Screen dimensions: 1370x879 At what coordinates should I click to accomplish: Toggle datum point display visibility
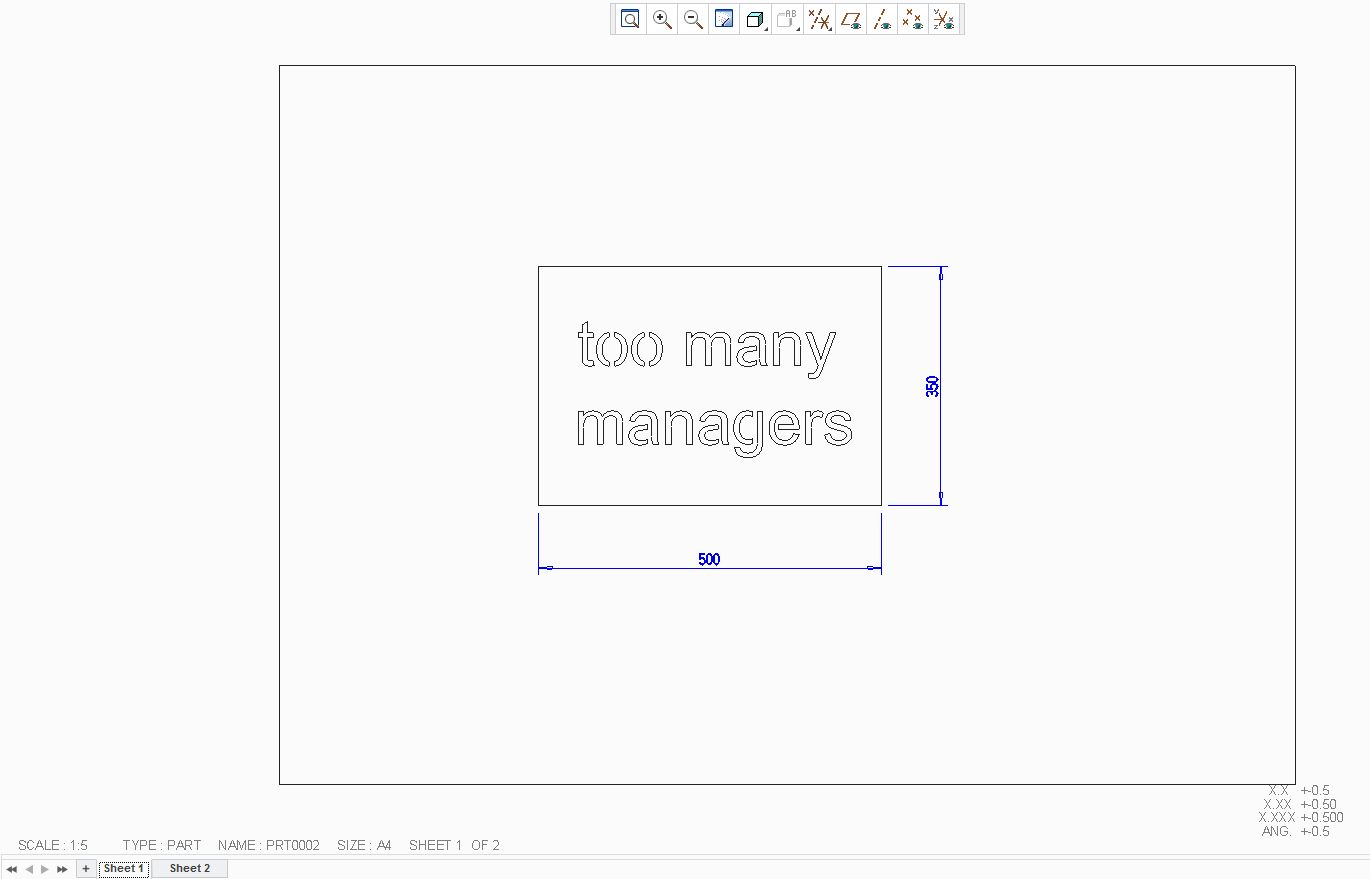(x=912, y=19)
